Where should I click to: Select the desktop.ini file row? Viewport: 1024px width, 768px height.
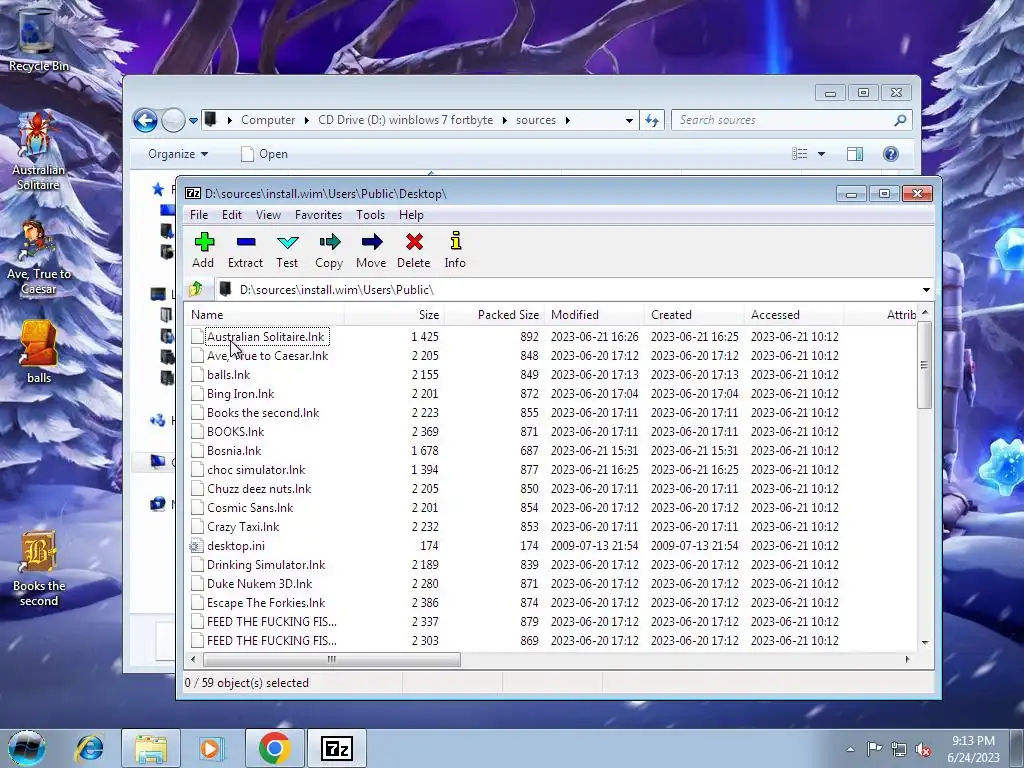(549, 546)
